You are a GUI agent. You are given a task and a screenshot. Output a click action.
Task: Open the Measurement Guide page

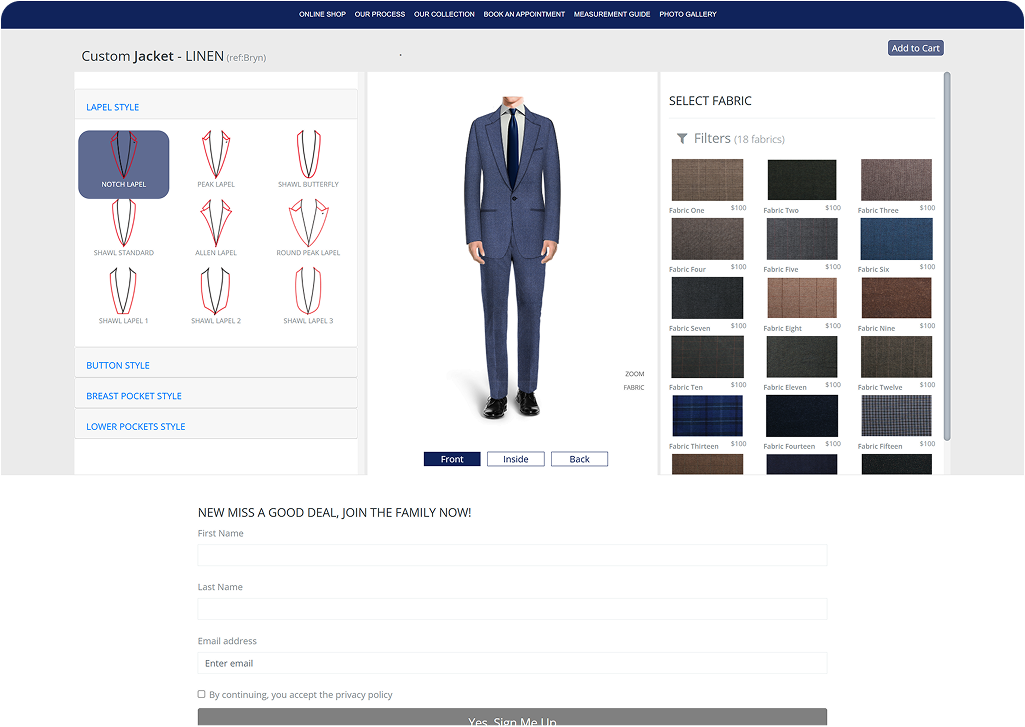tap(613, 14)
